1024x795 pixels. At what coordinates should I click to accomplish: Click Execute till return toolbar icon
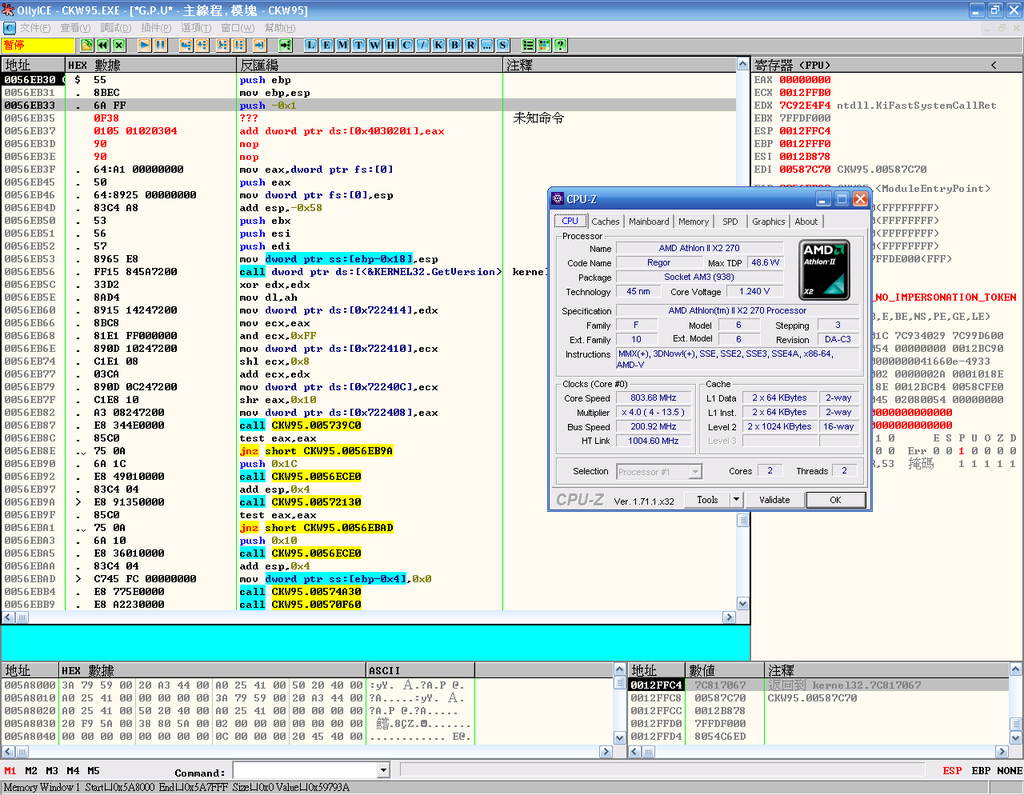pyautogui.click(x=259, y=45)
